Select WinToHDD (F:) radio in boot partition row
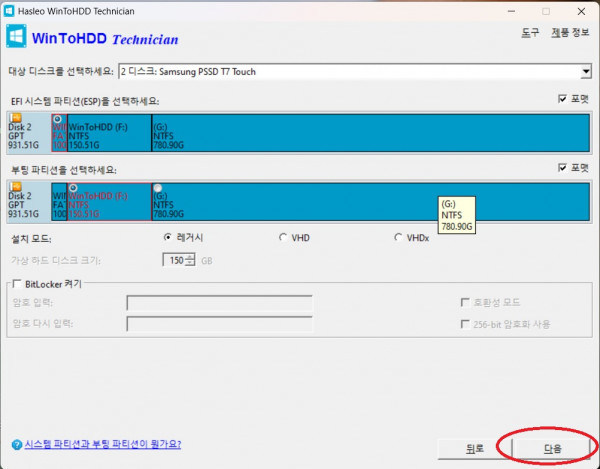This screenshot has height=469, width=600. point(73,188)
